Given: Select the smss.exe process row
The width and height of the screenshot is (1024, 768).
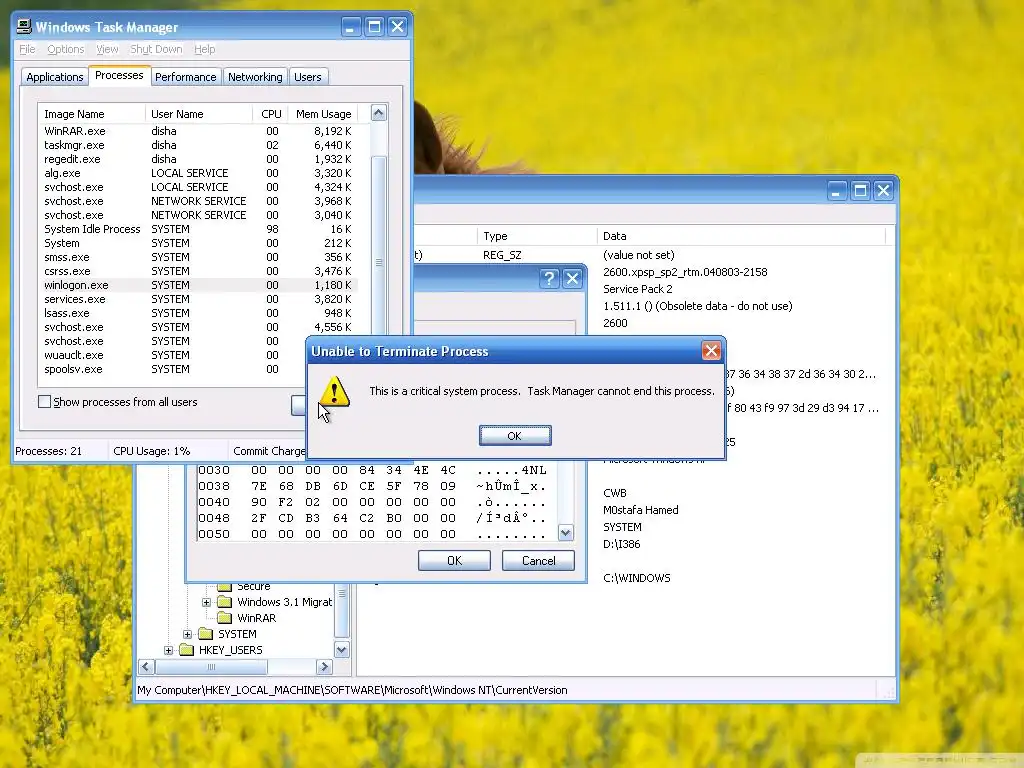Looking at the screenshot, I should [x=198, y=257].
